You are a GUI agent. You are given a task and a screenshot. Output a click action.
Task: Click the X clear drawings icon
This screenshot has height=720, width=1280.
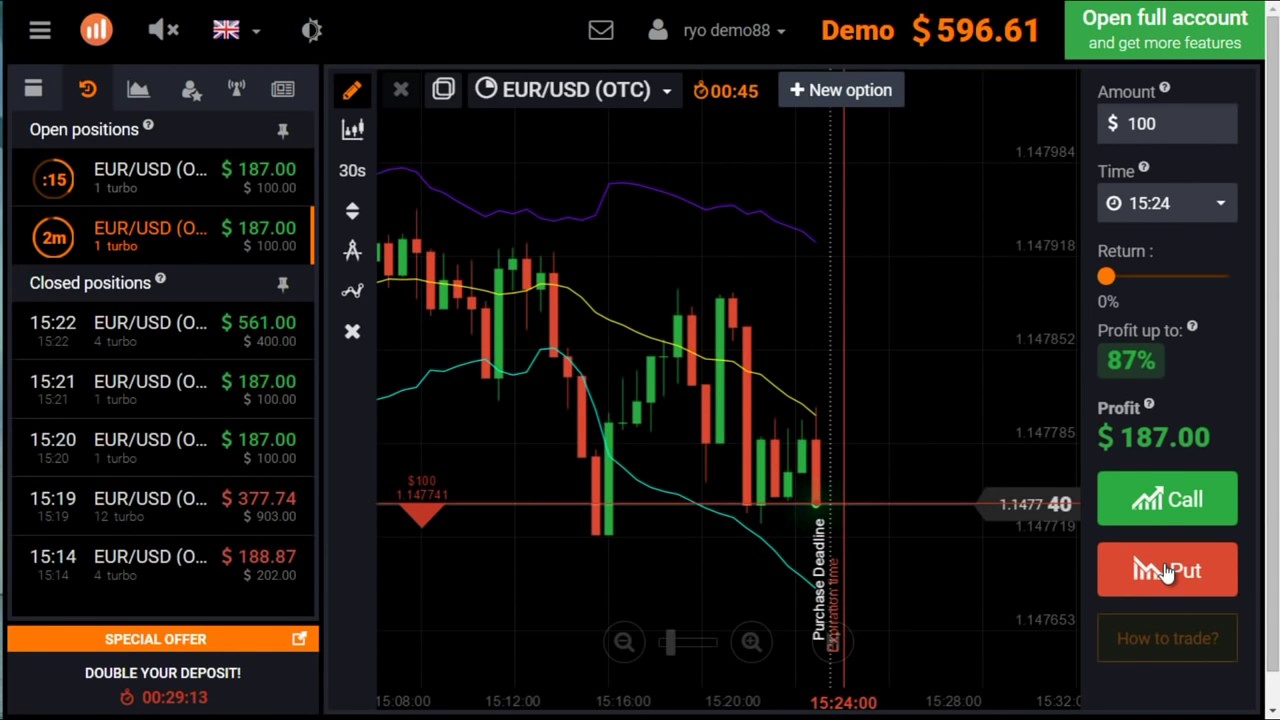coord(352,331)
